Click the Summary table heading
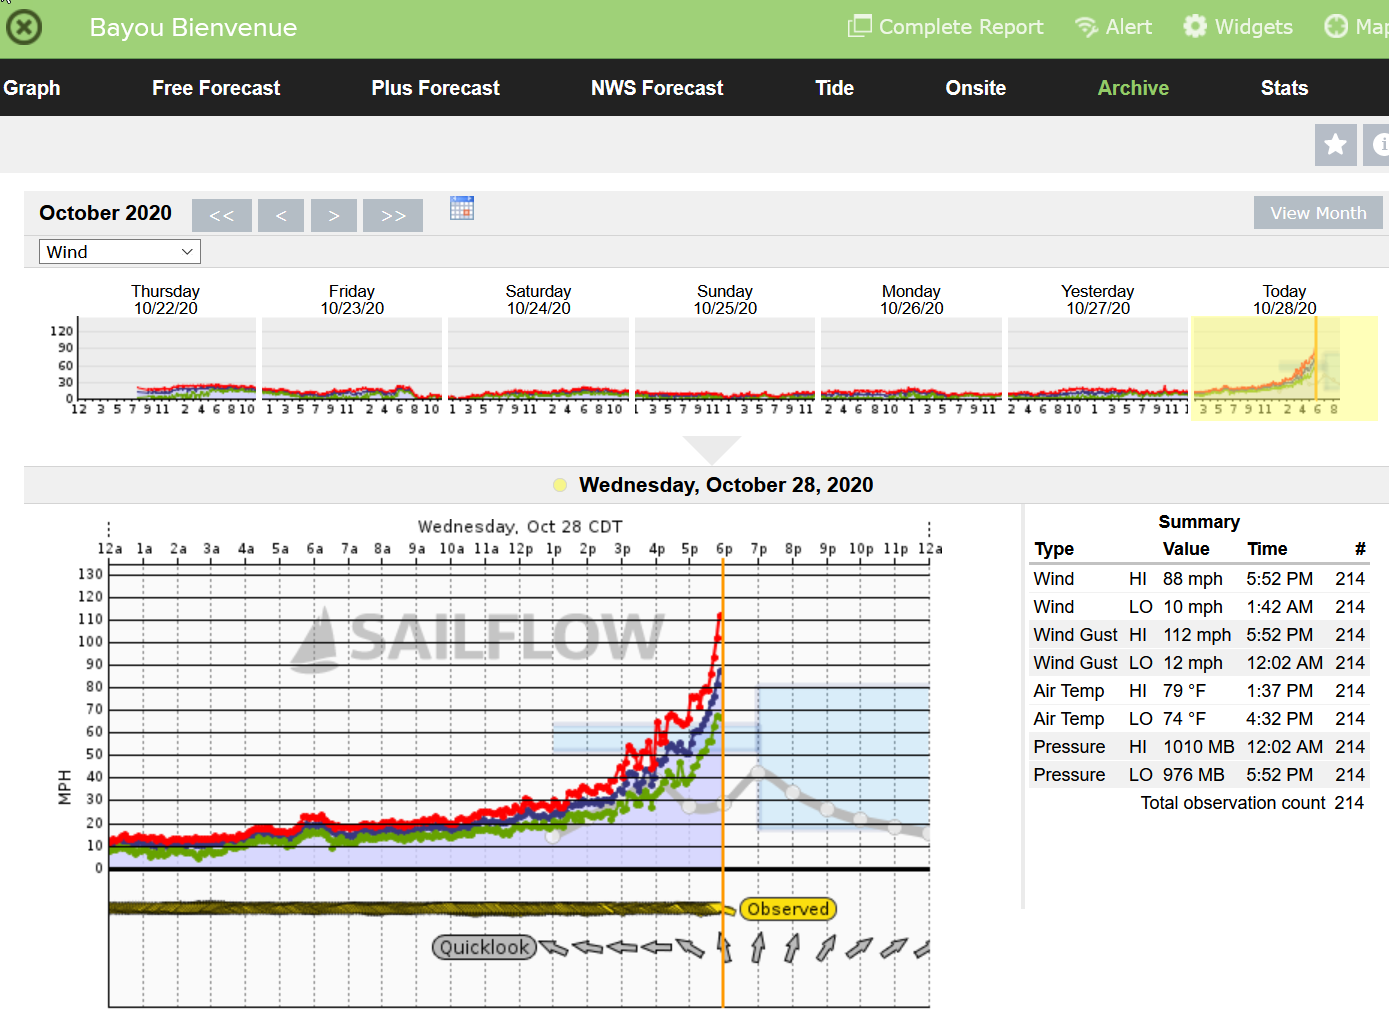 pos(1199,522)
